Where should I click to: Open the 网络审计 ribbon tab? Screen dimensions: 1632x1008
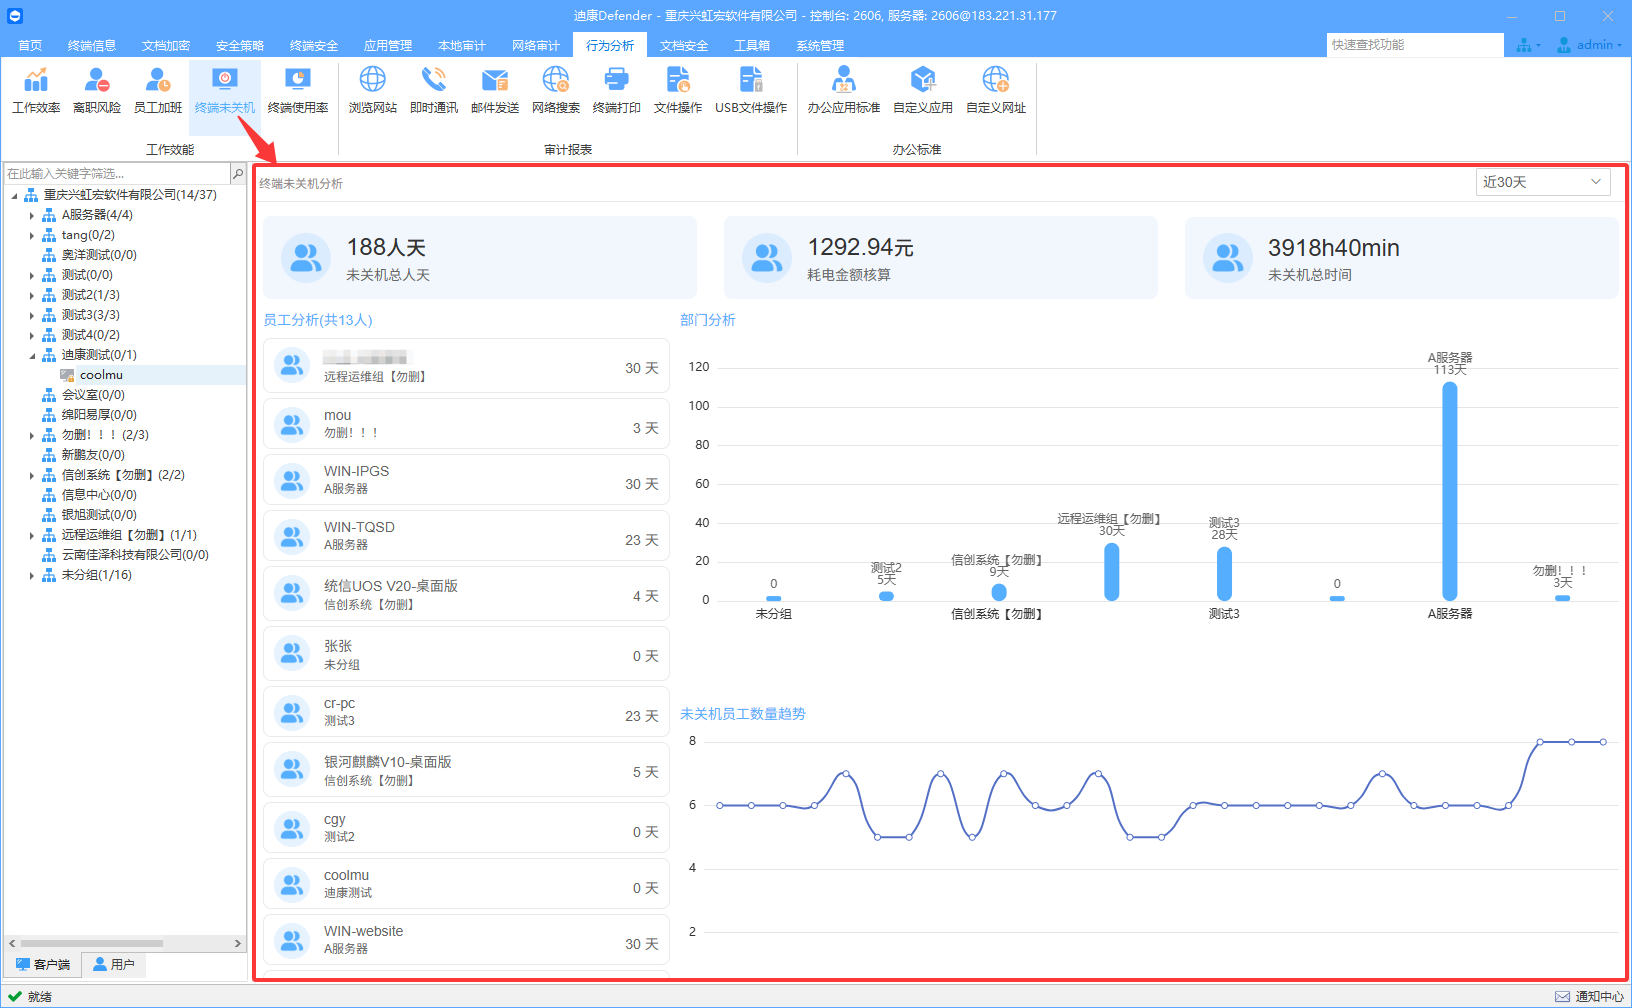tap(536, 45)
